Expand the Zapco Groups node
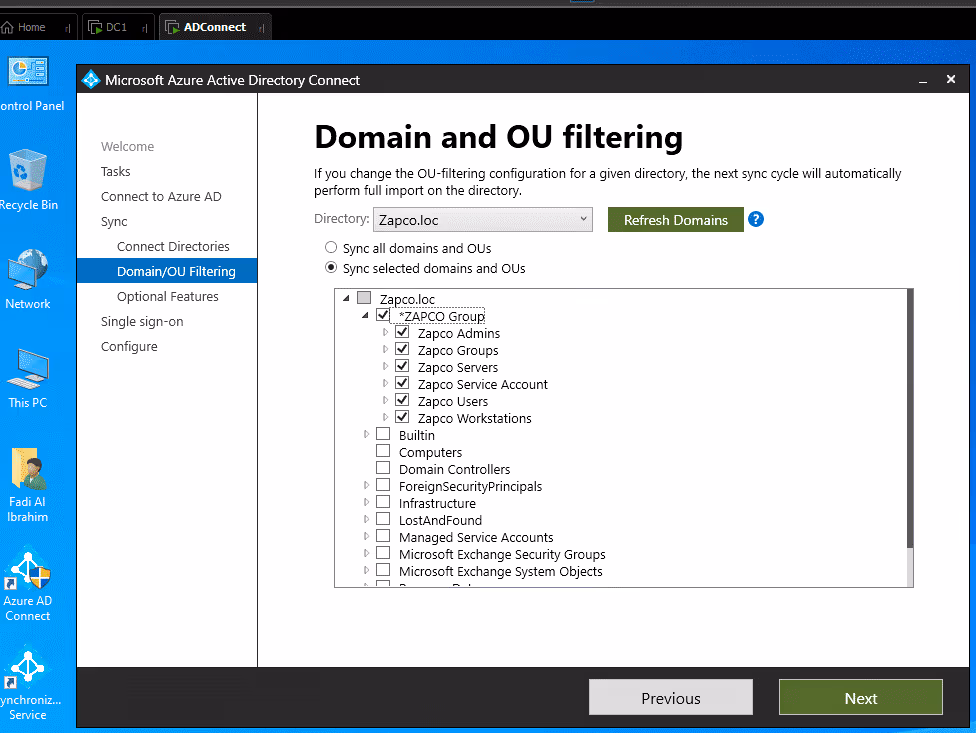Screen dimensions: 976x733 385,349
